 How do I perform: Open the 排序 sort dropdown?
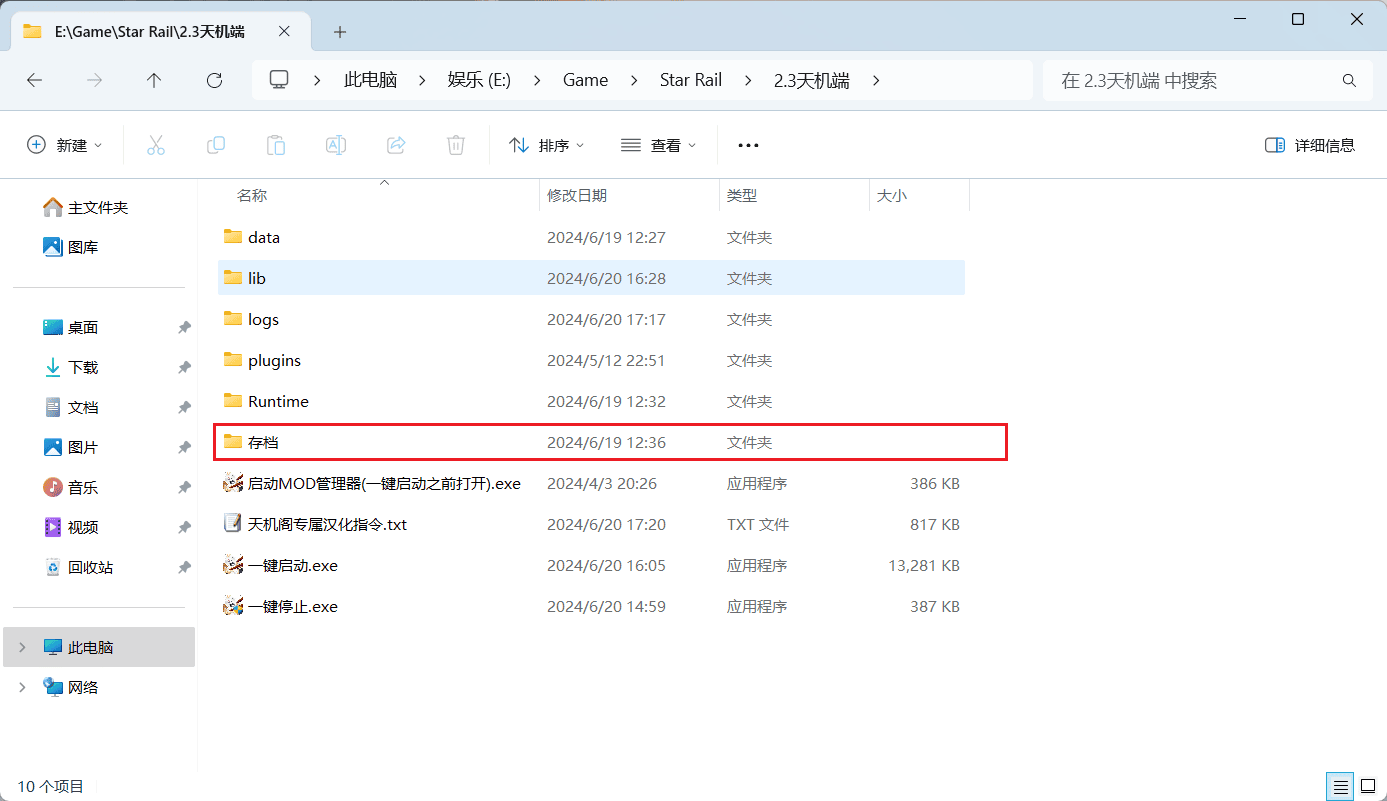[x=547, y=145]
